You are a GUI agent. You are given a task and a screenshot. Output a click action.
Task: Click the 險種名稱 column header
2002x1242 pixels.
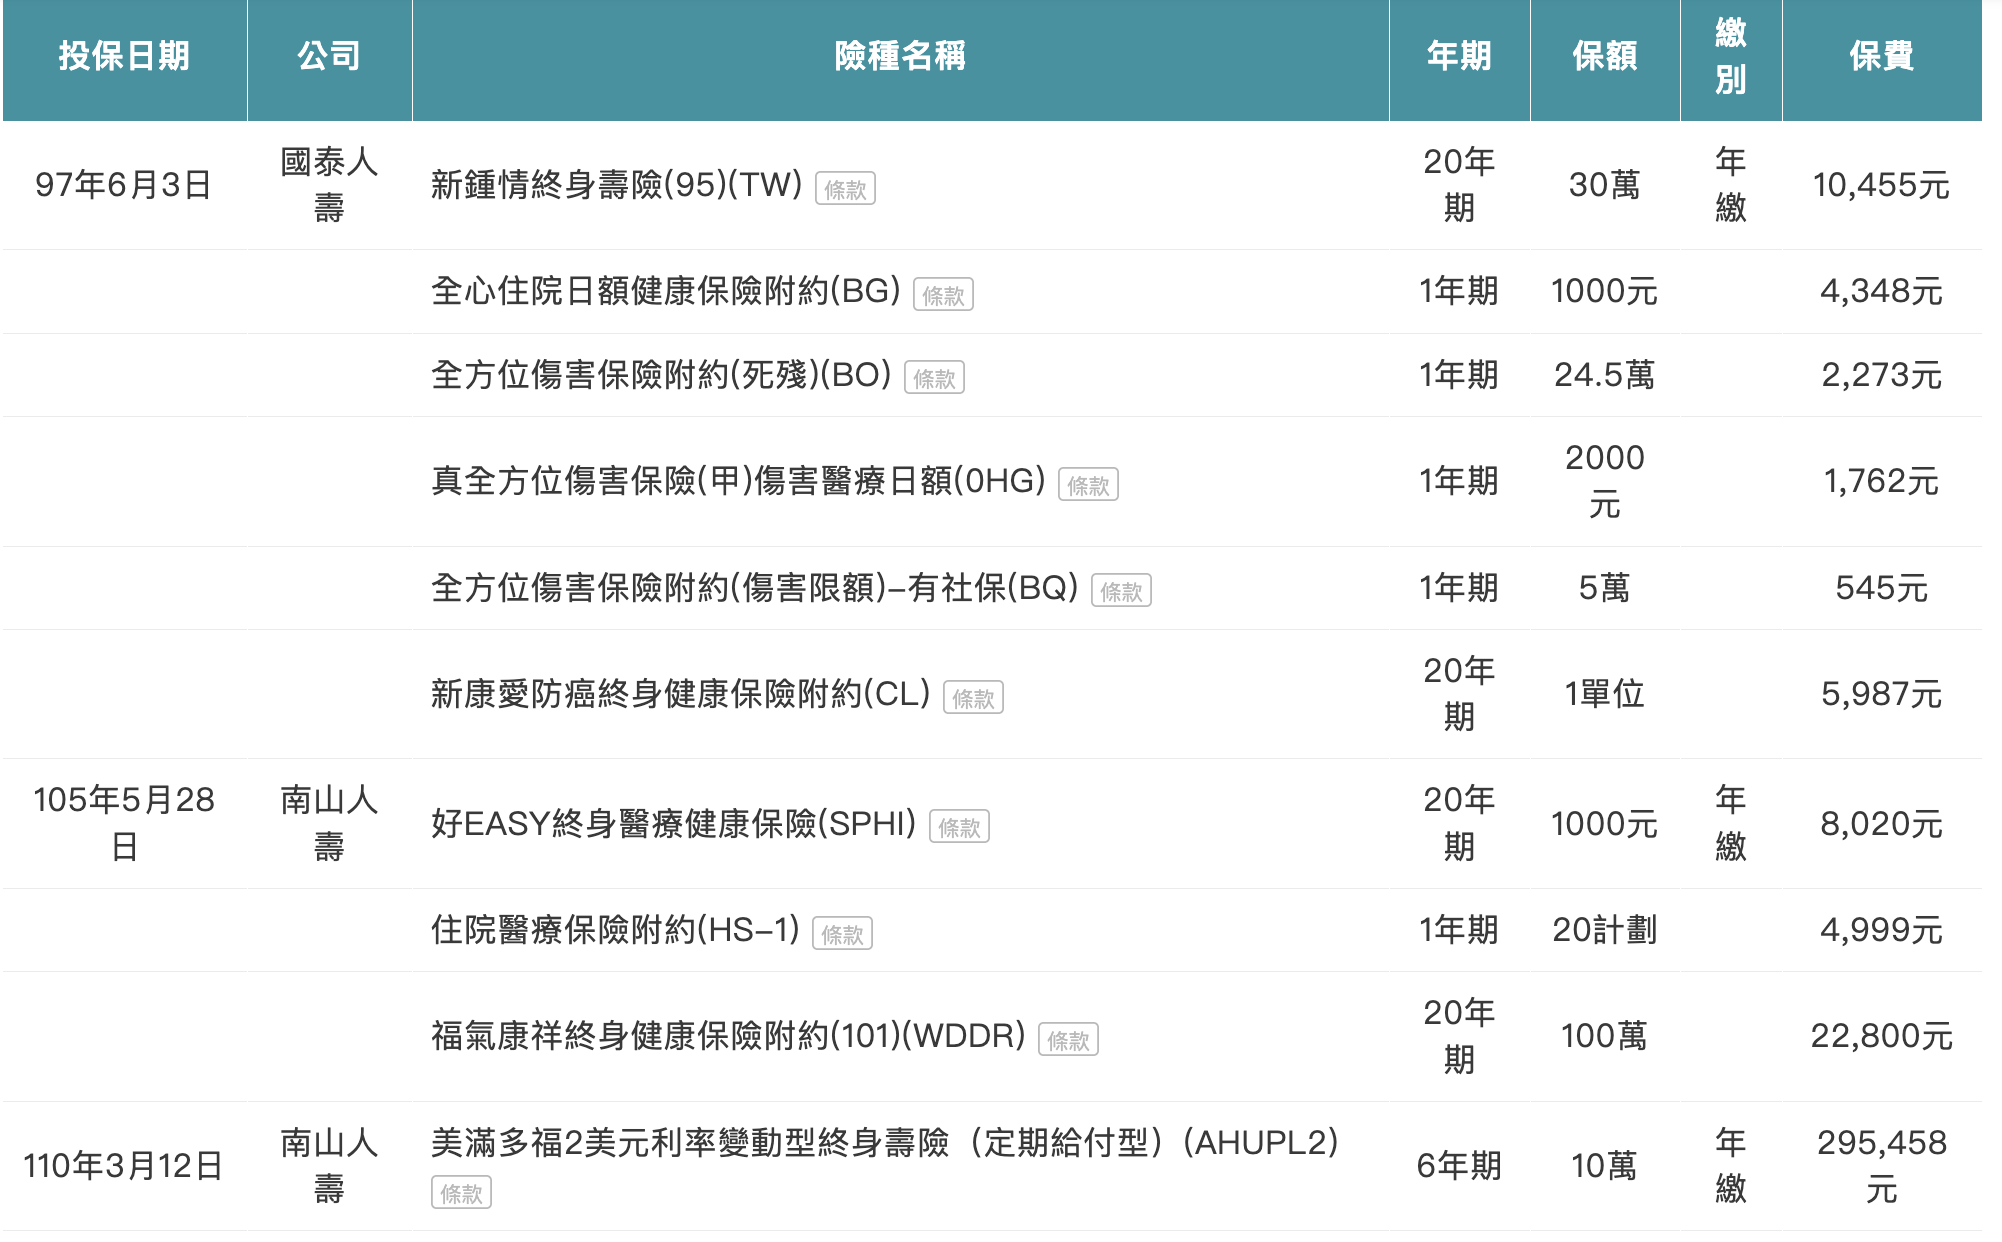pyautogui.click(x=900, y=57)
